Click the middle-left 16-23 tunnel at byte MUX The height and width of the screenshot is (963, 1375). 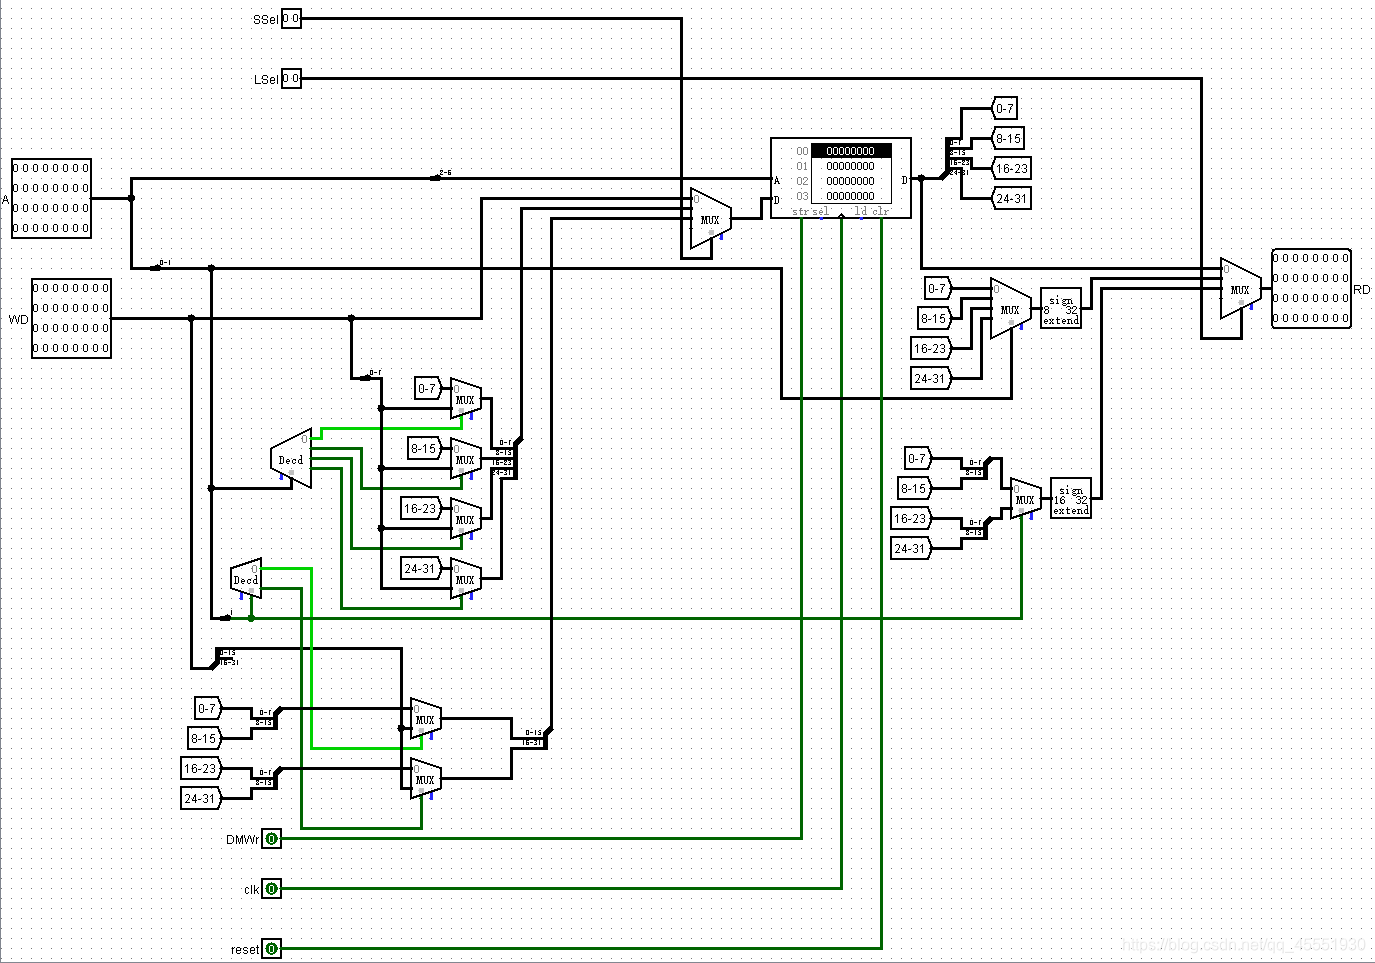tap(421, 508)
